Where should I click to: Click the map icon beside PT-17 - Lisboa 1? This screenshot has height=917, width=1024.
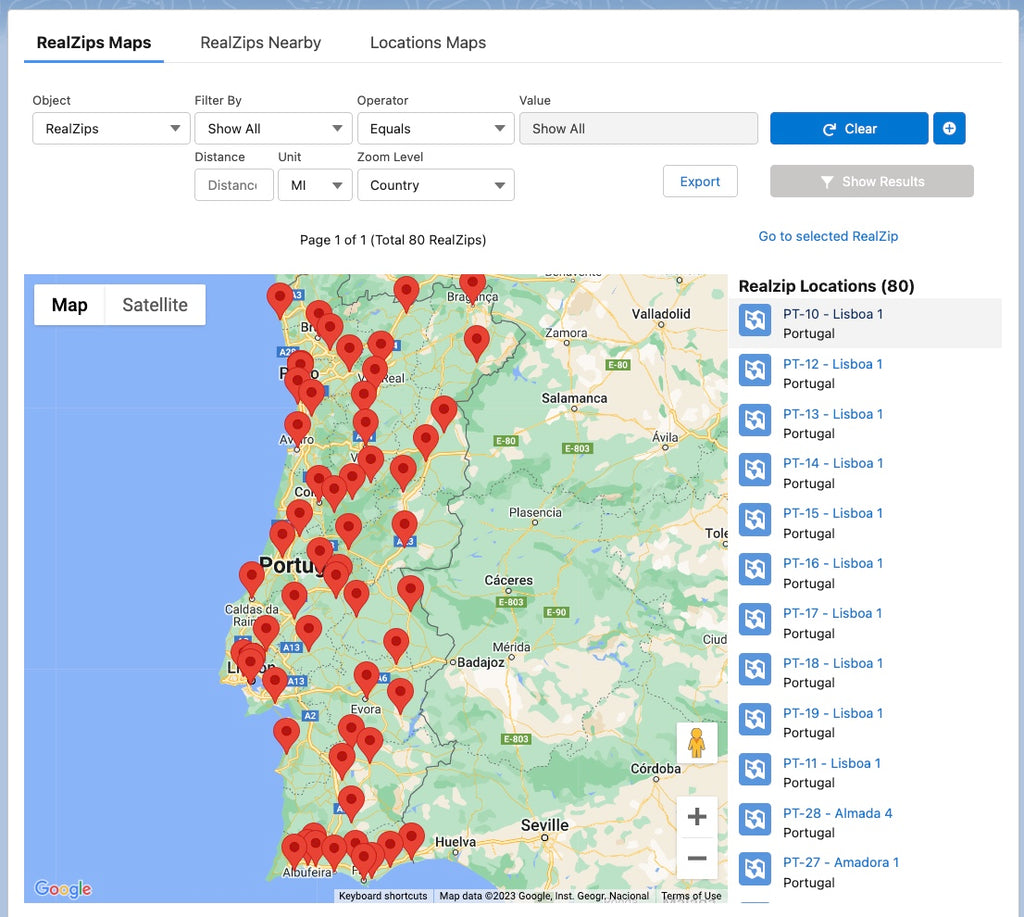(755, 619)
